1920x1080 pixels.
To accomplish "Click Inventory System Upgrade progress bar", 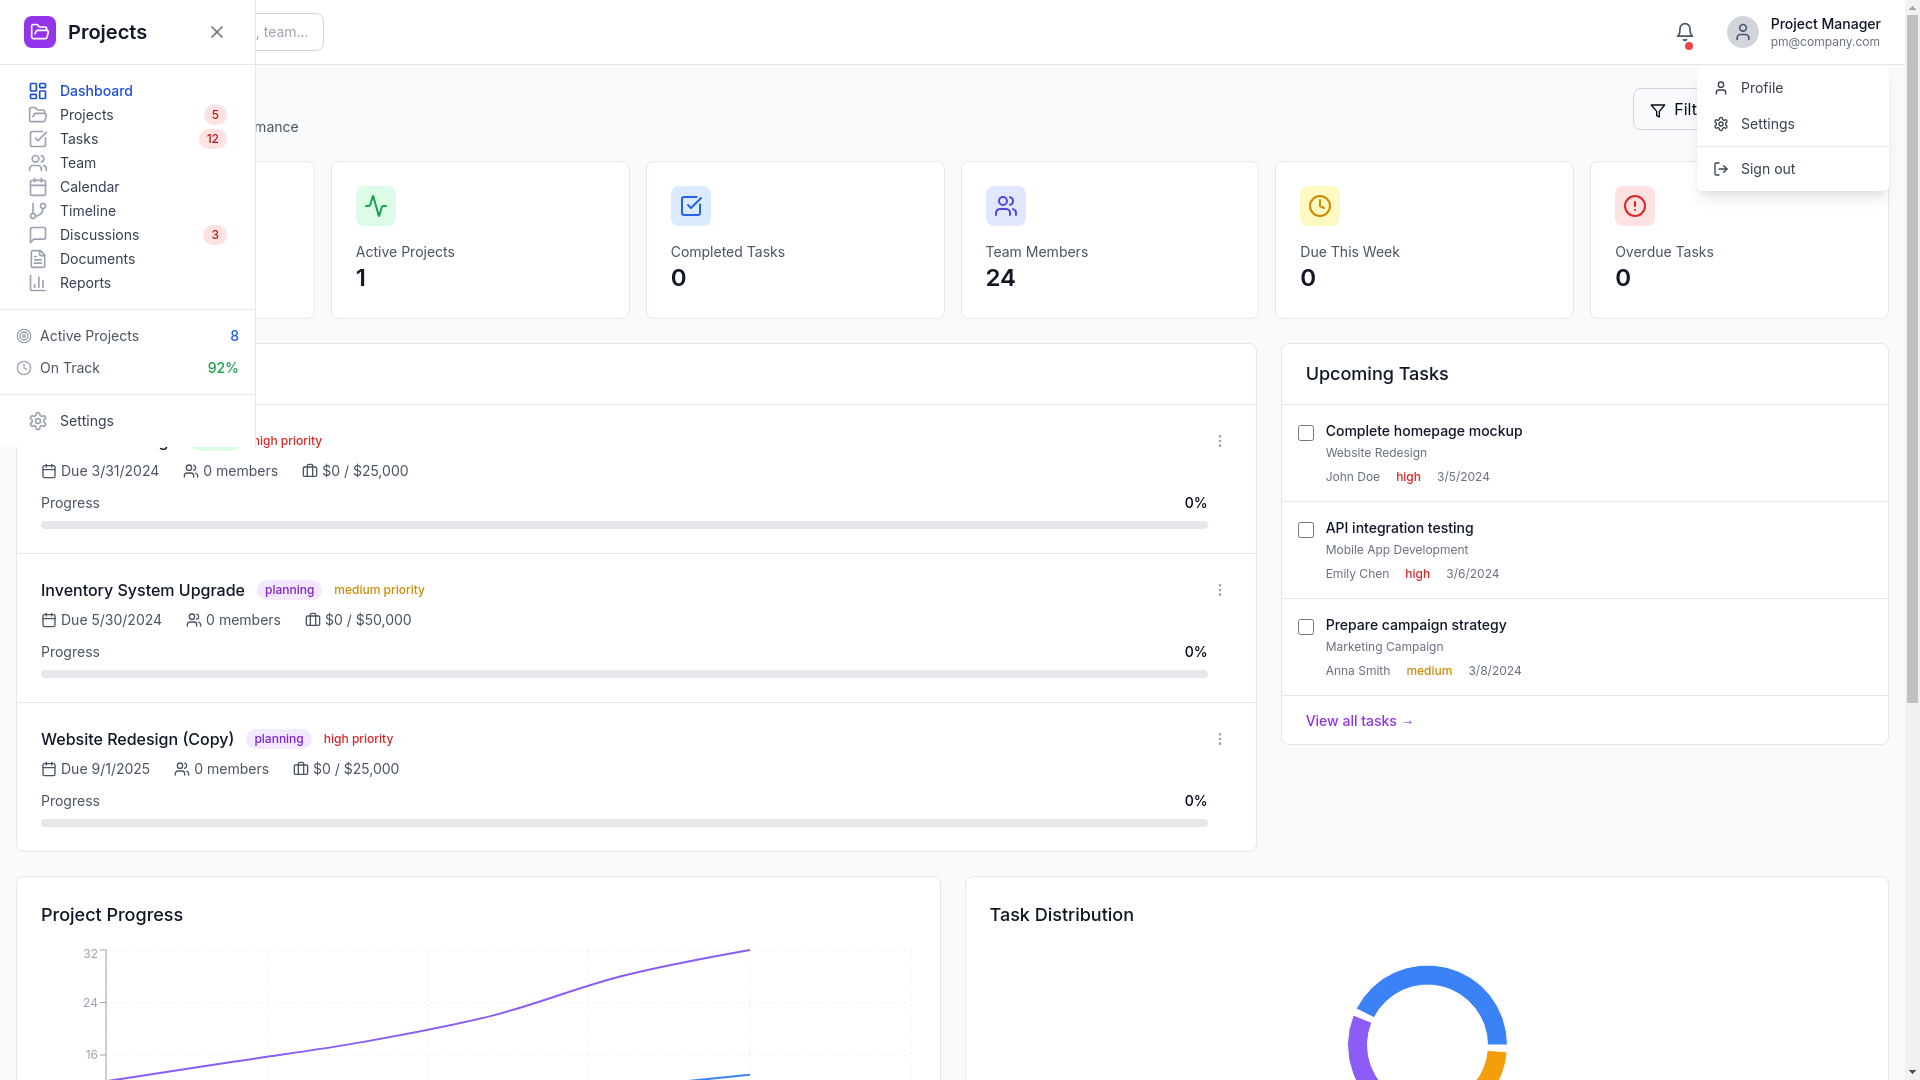I will pyautogui.click(x=624, y=674).
